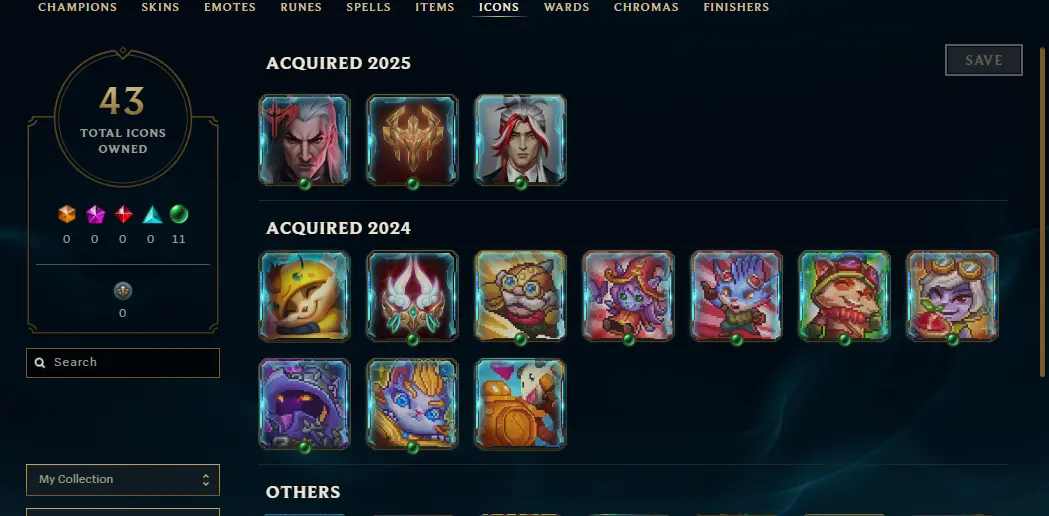Open the Chromas tab
The height and width of the screenshot is (516, 1049).
pyautogui.click(x=646, y=7)
